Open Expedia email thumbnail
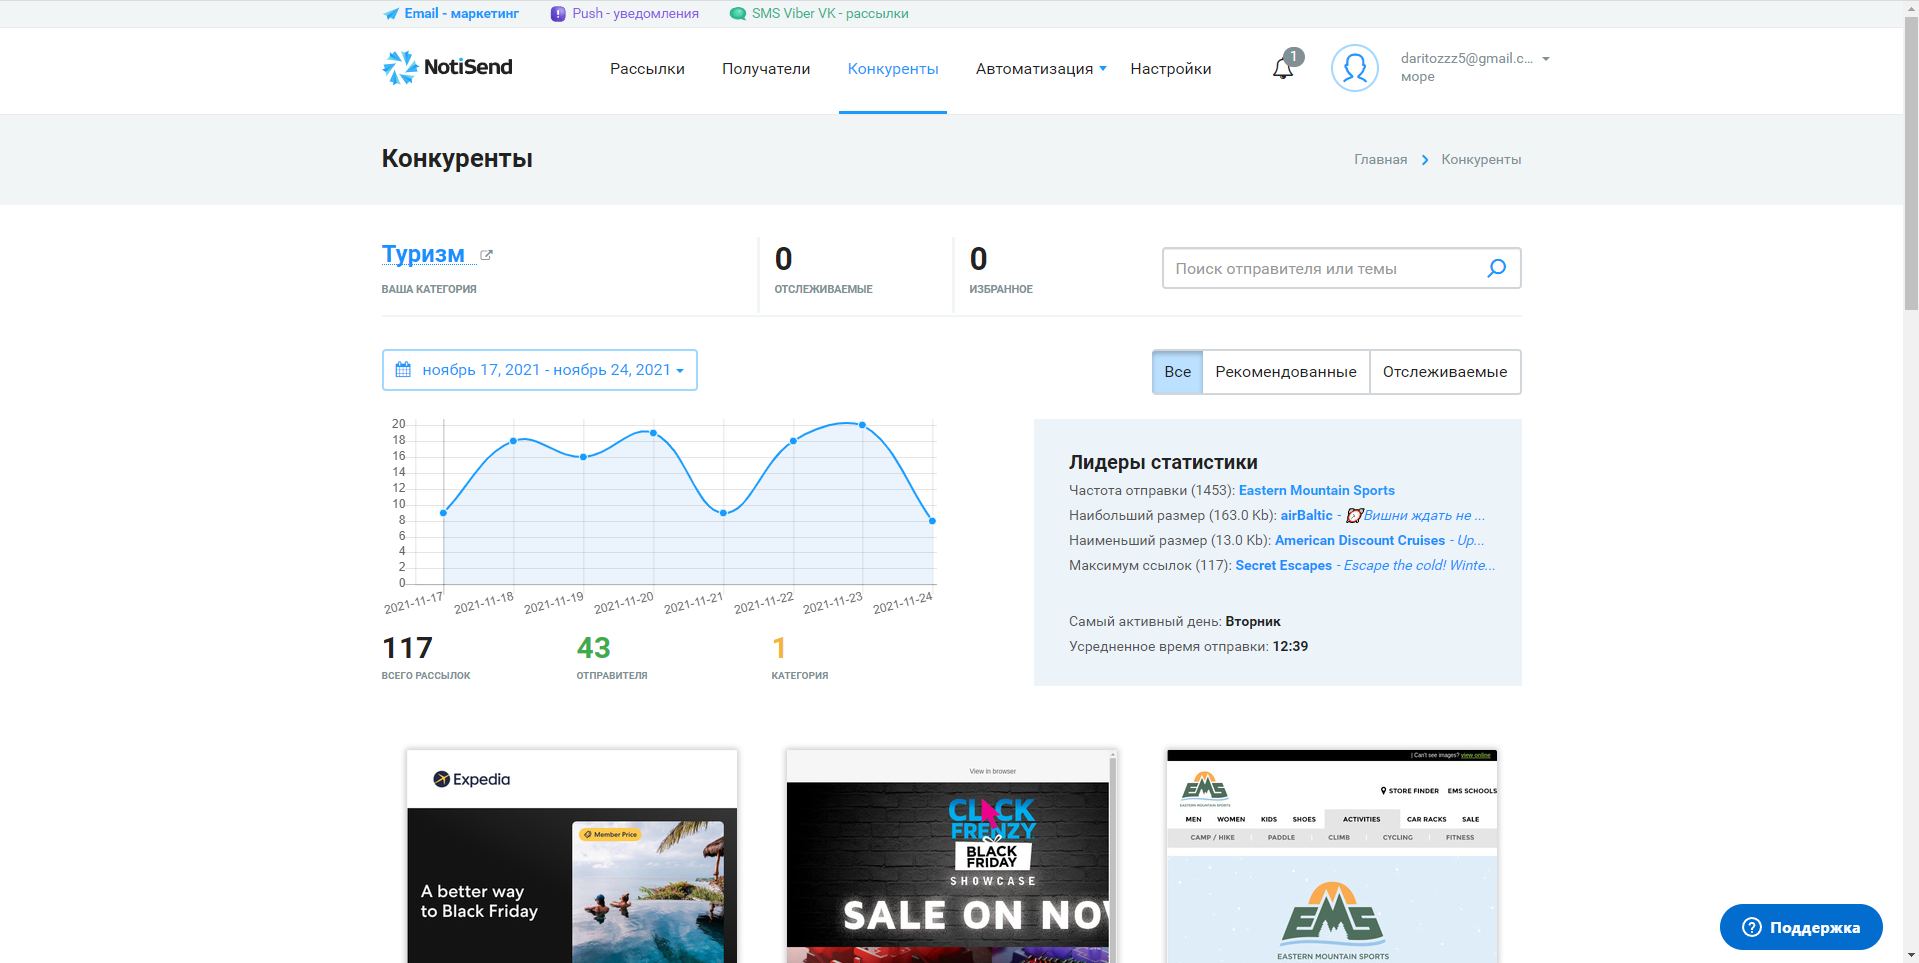The width and height of the screenshot is (1919, 963). (572, 856)
